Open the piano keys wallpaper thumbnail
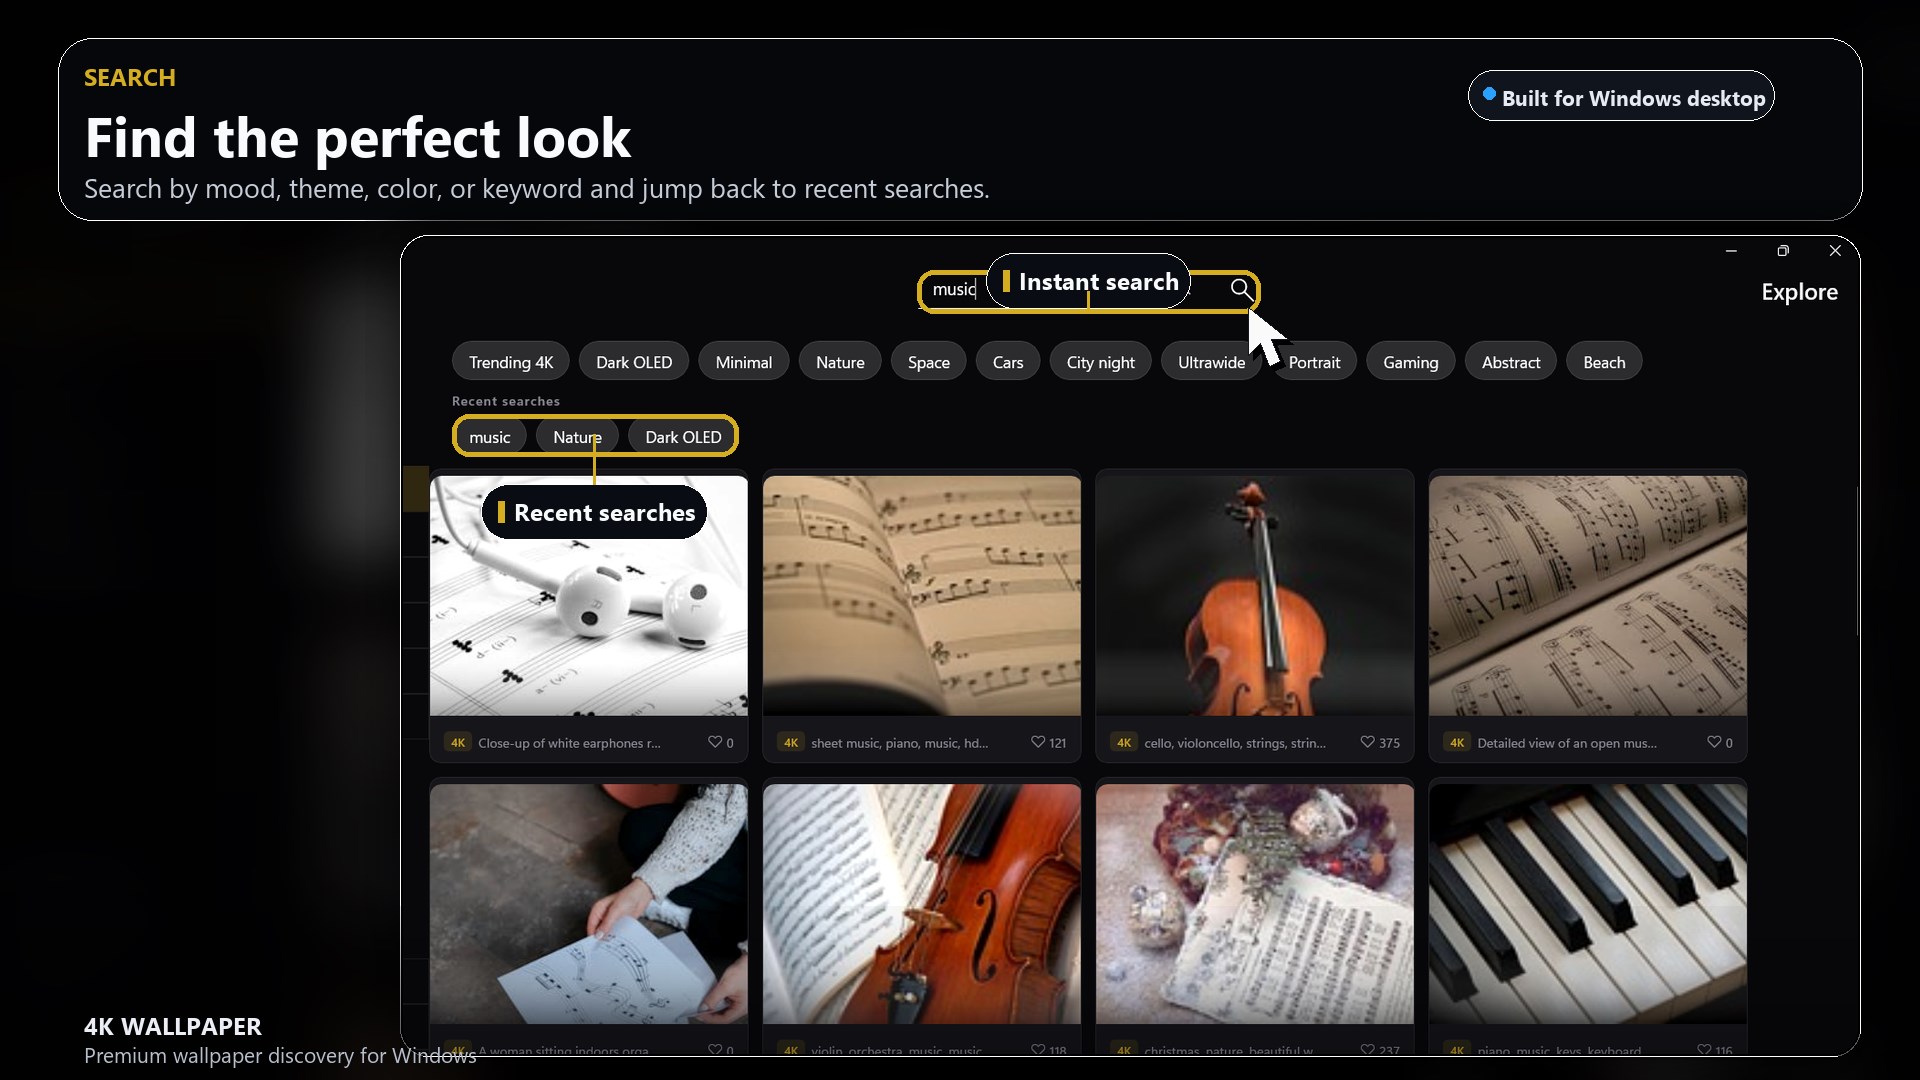Image resolution: width=1920 pixels, height=1080 pixels. (x=1588, y=904)
